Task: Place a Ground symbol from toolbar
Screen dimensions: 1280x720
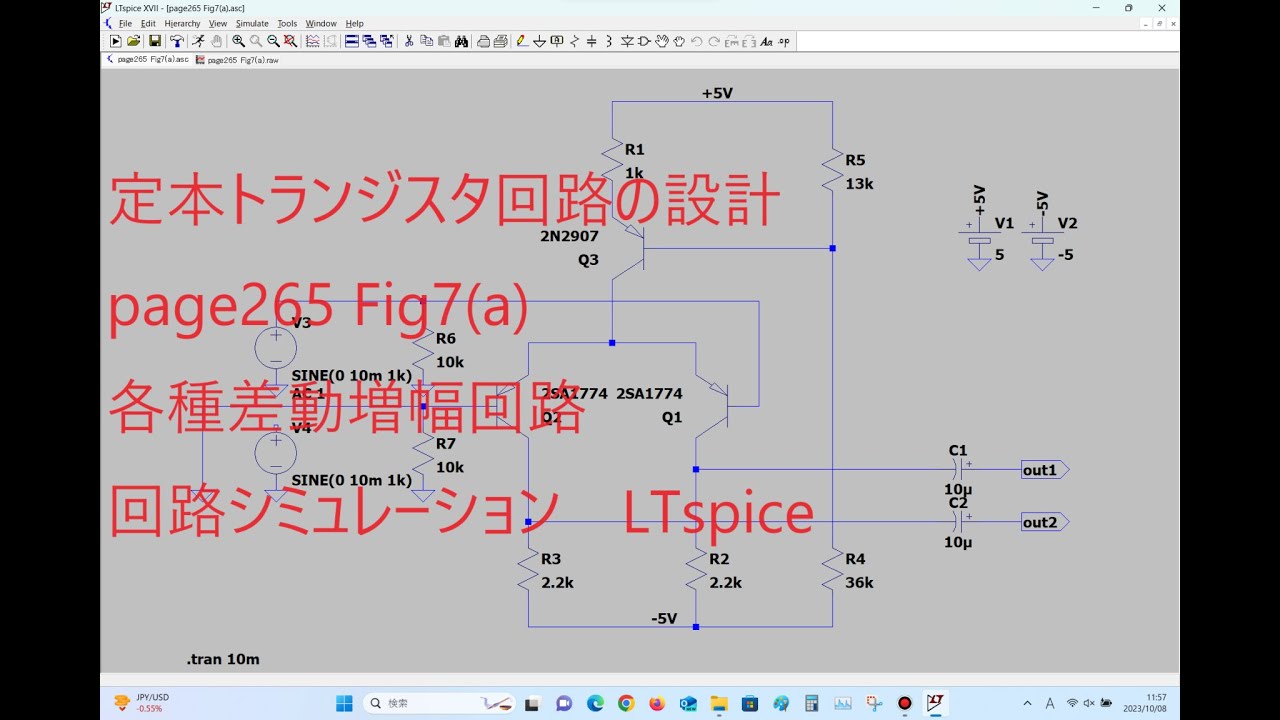Action: click(x=539, y=41)
